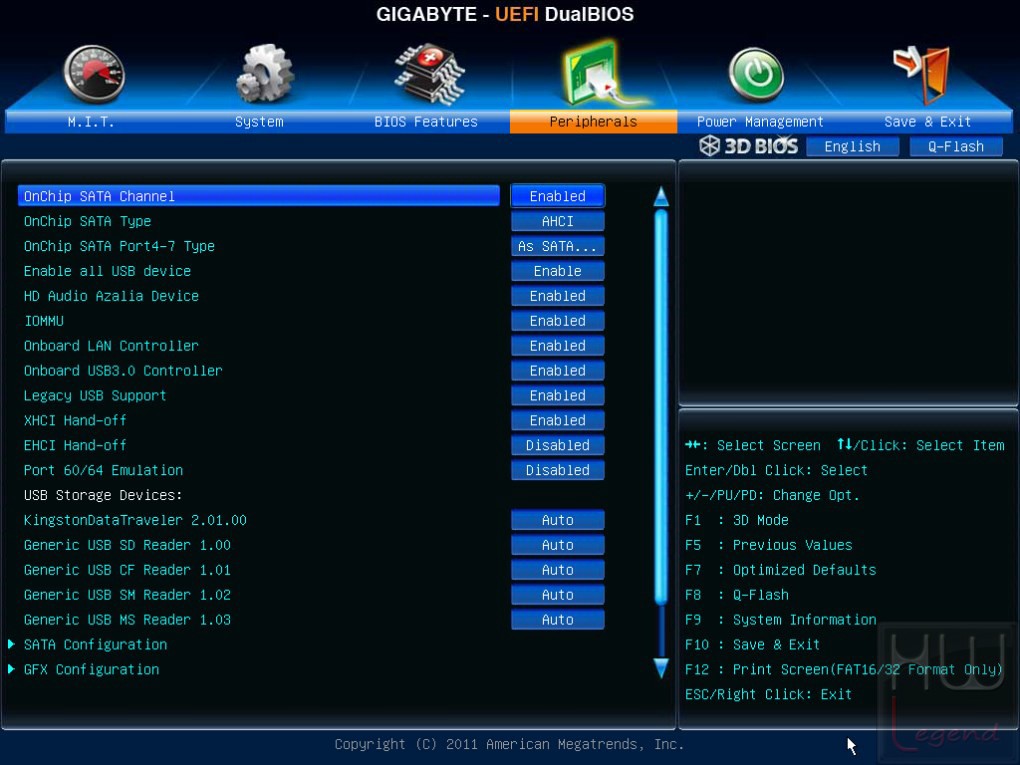Screen dimensions: 1020x765
Task: Select the XHCI Hand-off label
Action: [x=75, y=420]
